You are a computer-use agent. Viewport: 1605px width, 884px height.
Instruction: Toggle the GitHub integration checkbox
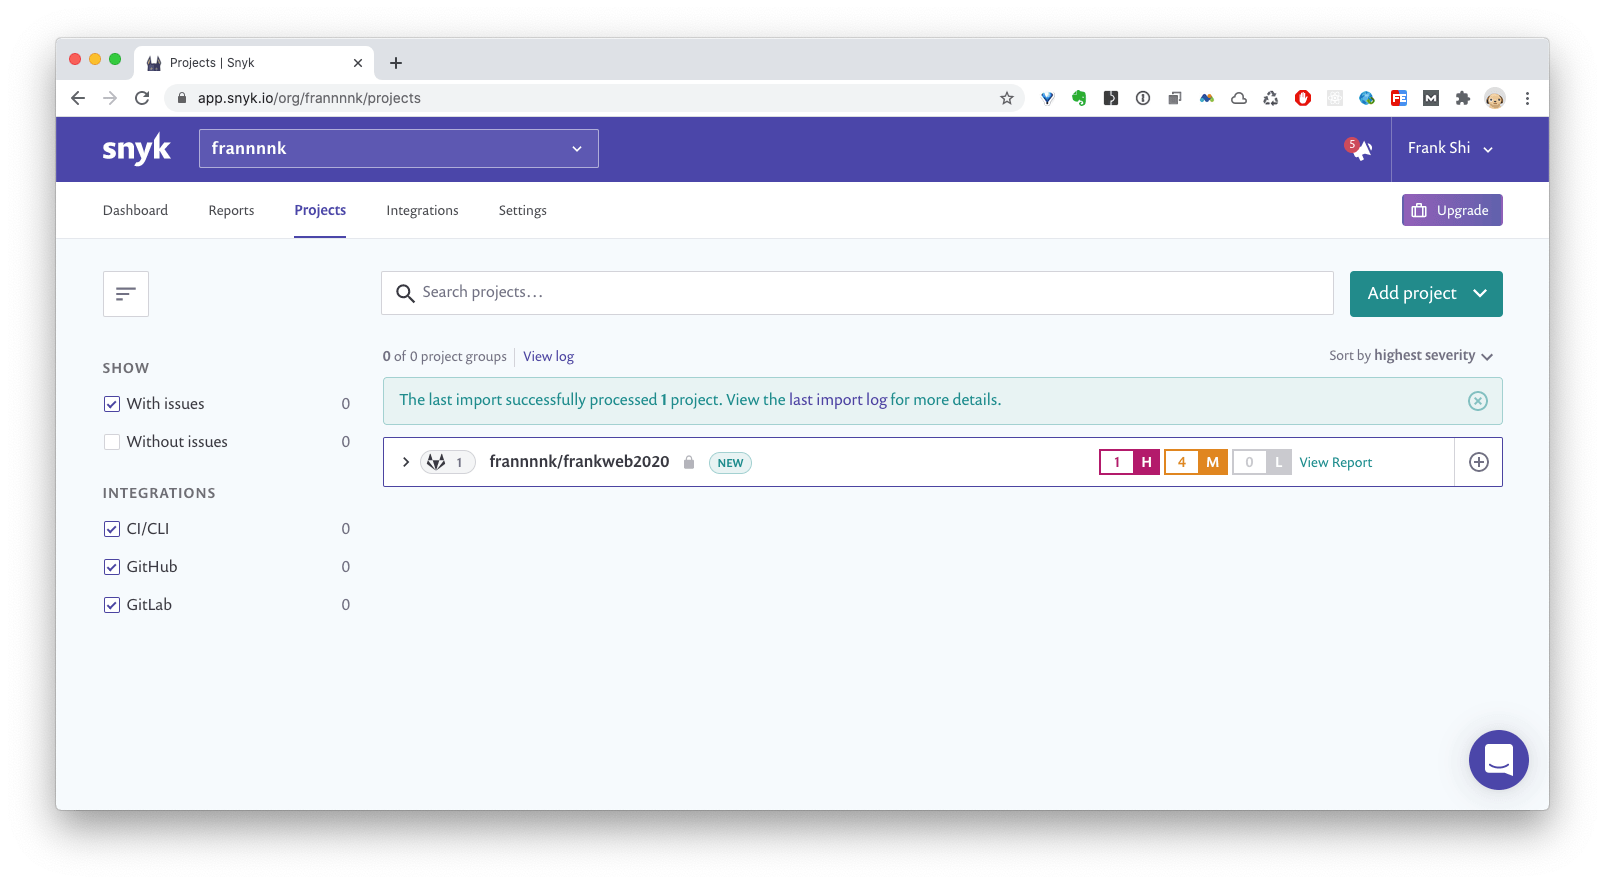click(112, 567)
